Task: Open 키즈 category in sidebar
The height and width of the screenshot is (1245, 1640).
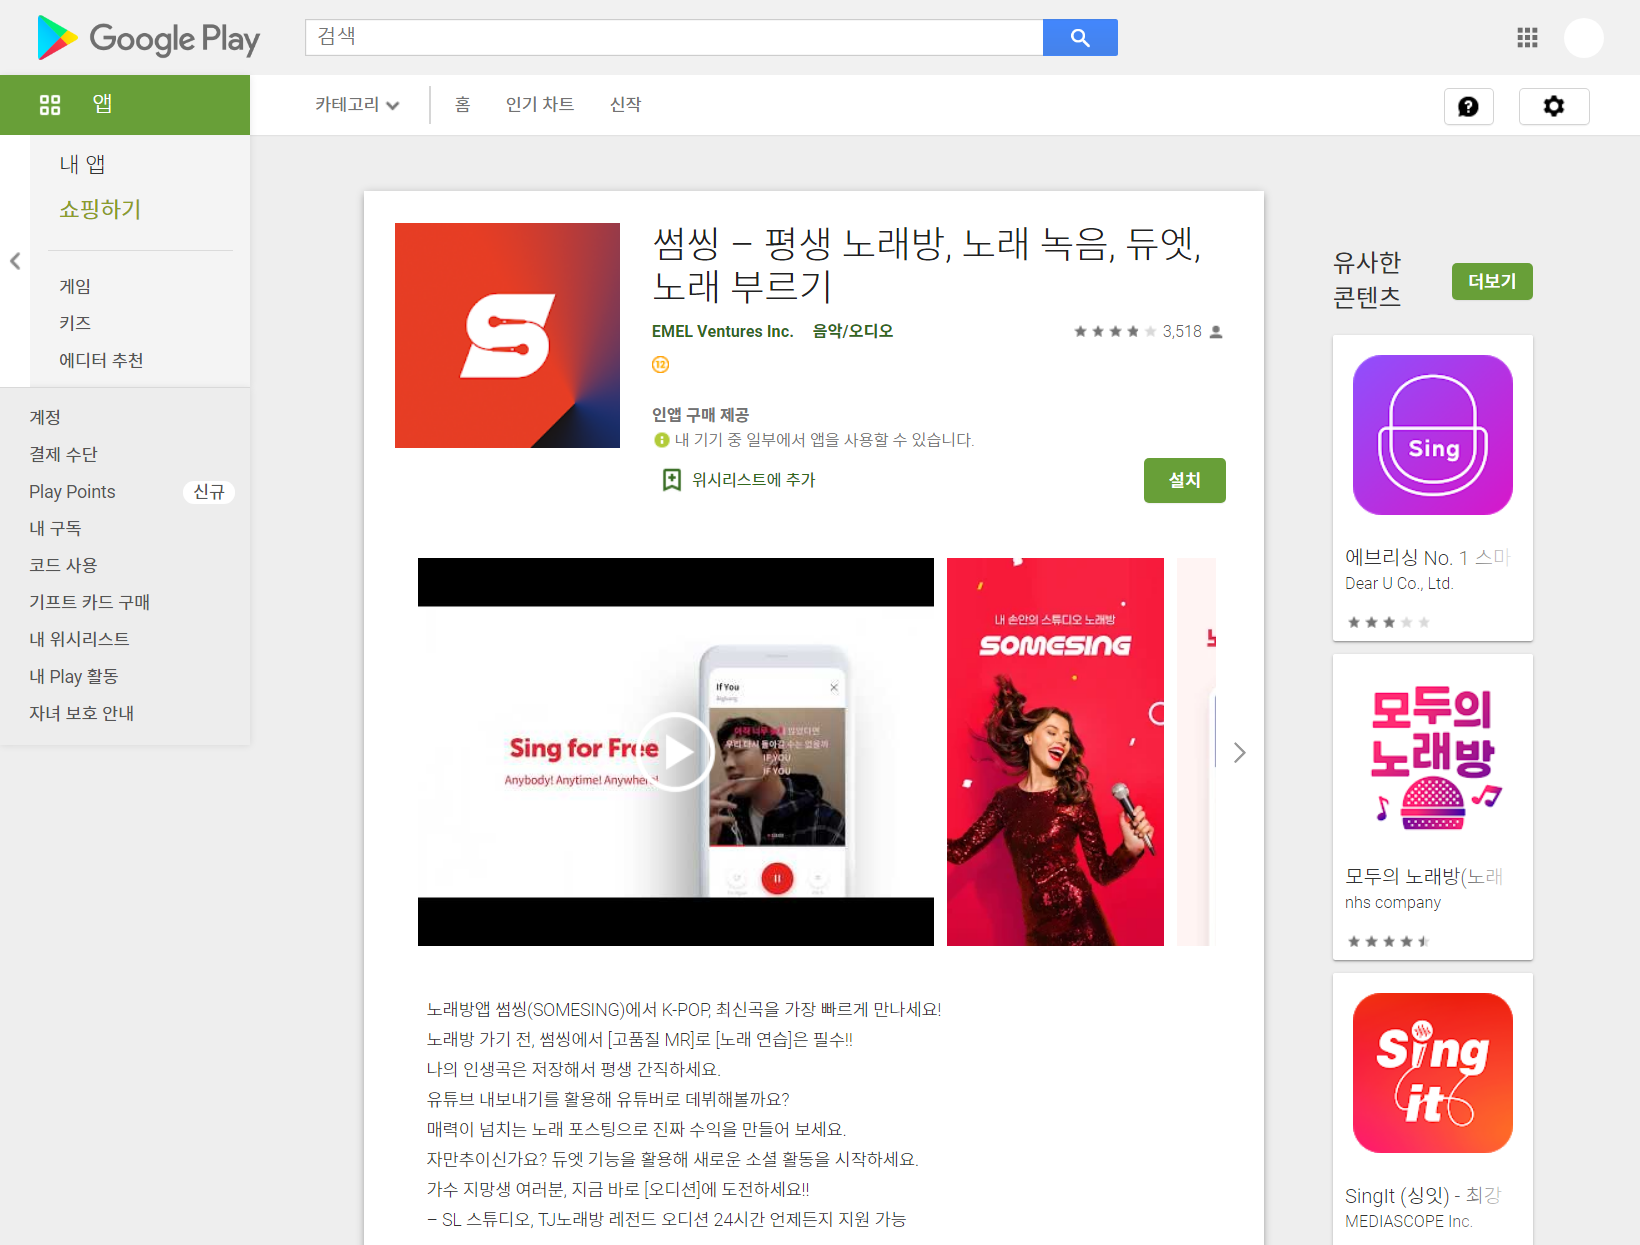Action: pyautogui.click(x=75, y=323)
